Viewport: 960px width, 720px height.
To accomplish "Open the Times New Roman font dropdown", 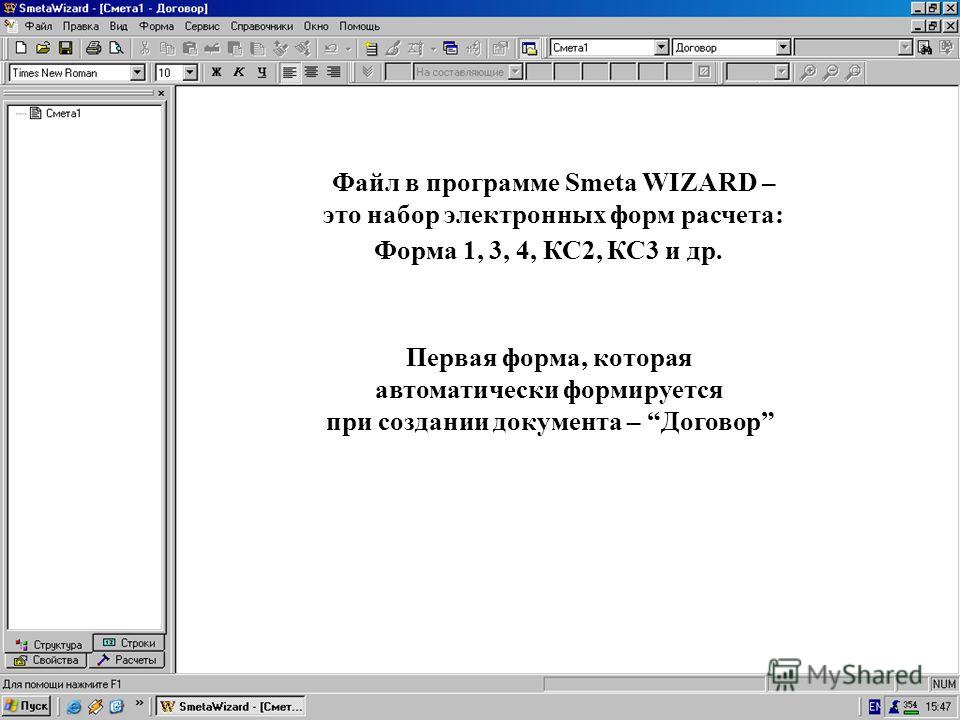I will tap(138, 73).
